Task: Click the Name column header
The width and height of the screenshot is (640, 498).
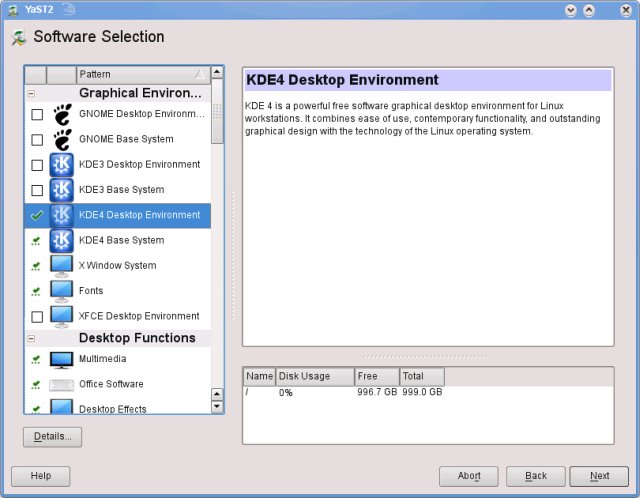Action: (260, 376)
